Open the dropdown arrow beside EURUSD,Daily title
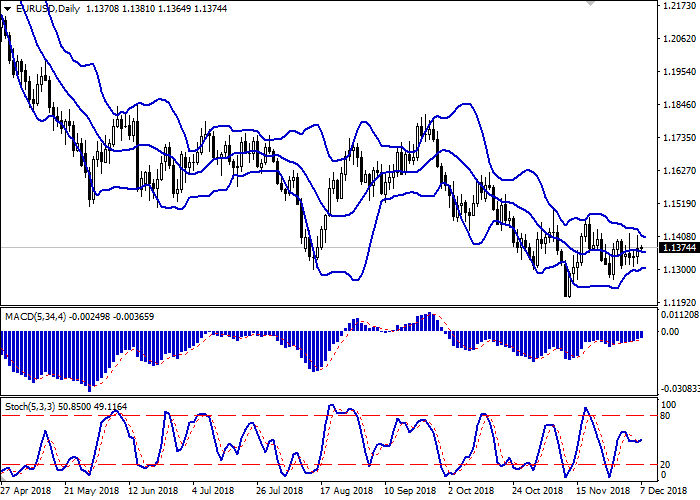 pyautogui.click(x=7, y=8)
